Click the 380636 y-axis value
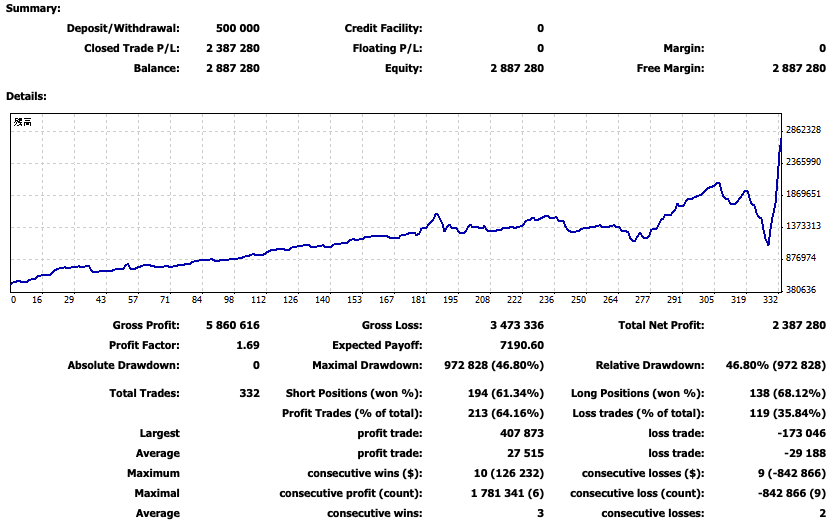This screenshot has height=522, width=834. coord(800,289)
